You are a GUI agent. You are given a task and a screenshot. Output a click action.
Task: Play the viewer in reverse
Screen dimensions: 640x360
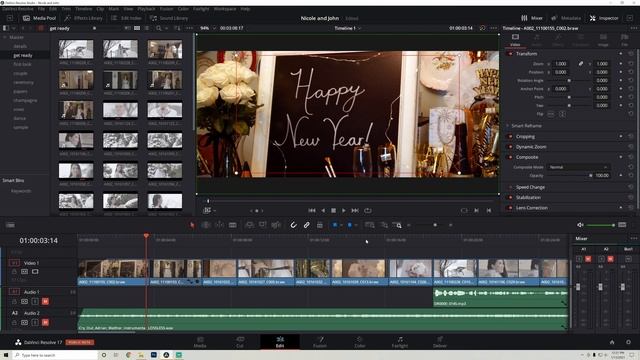[x=323, y=210]
